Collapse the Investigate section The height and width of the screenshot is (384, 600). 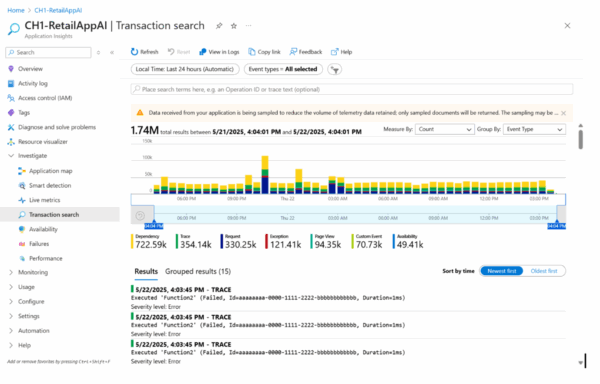pos(11,156)
